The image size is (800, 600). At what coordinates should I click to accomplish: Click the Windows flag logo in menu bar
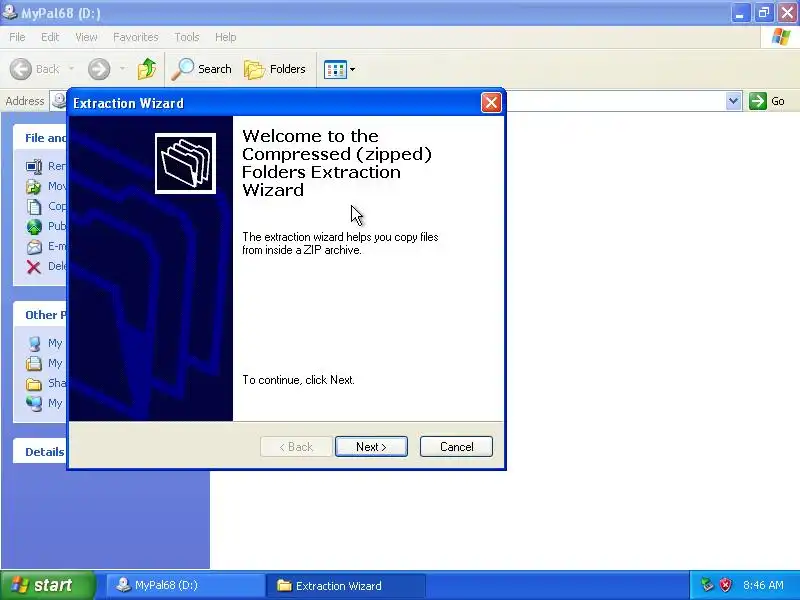(781, 37)
